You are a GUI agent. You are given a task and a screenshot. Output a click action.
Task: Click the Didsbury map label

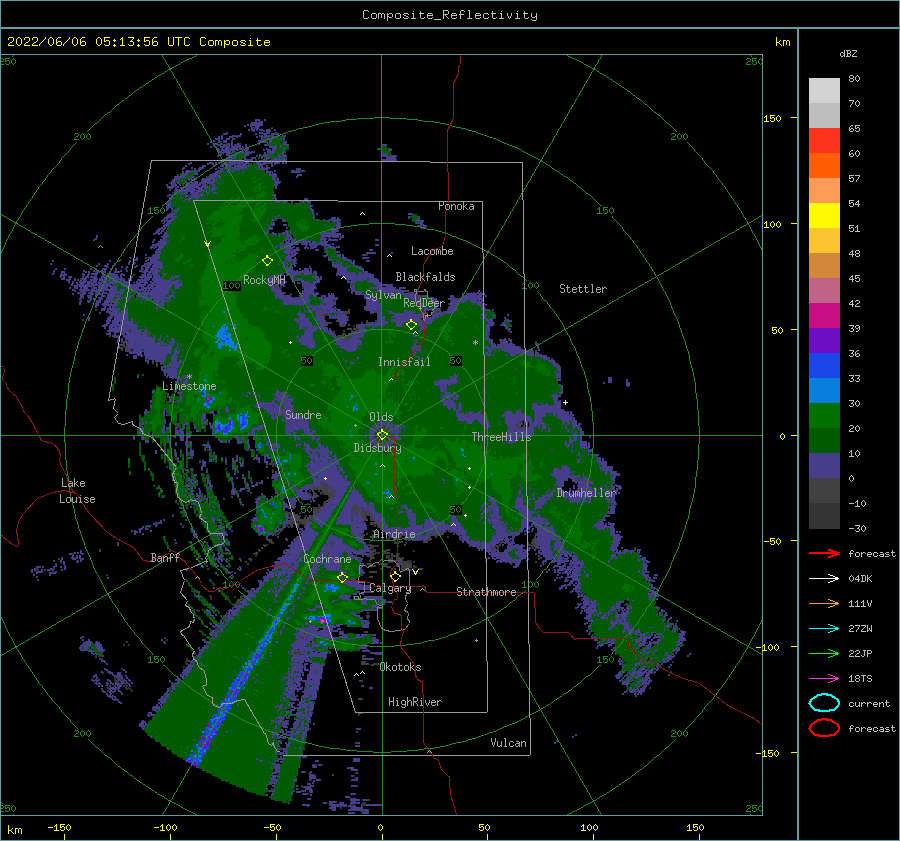377,448
